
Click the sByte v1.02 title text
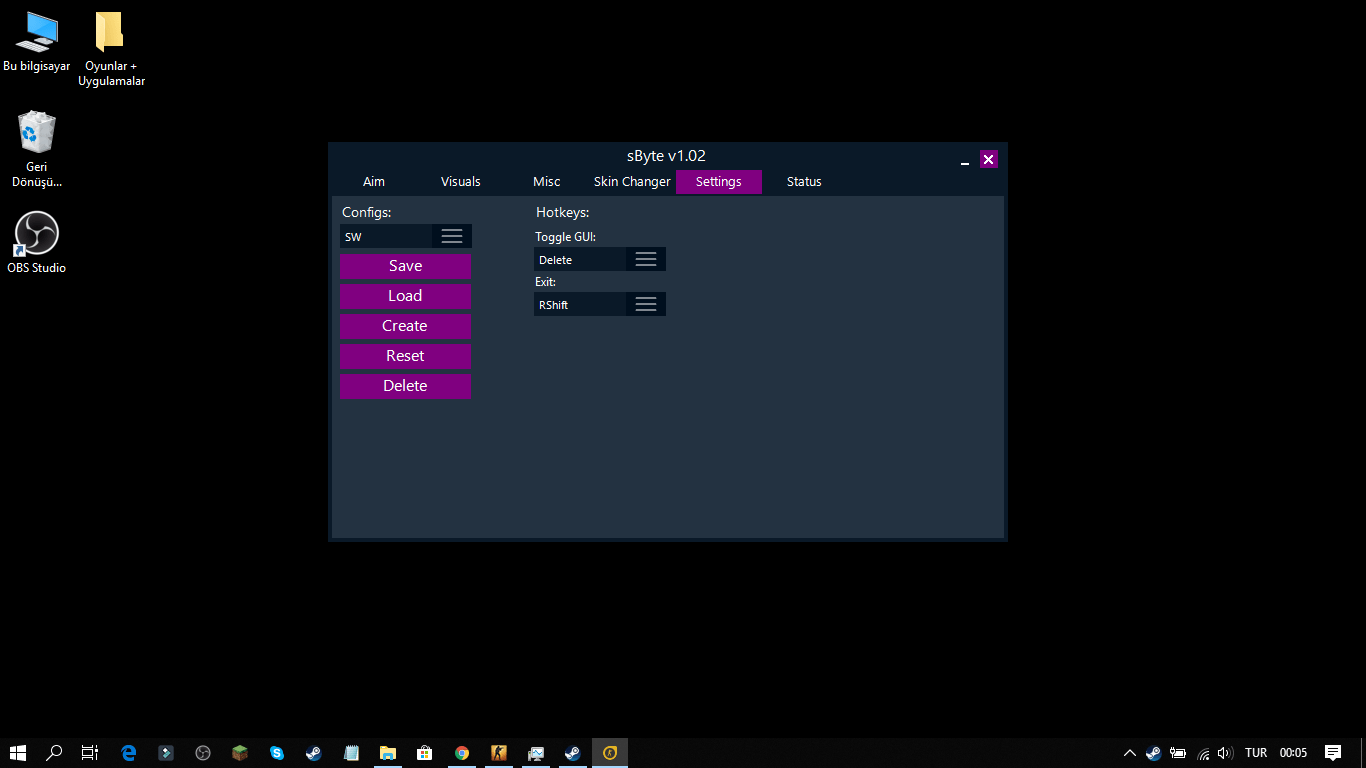coord(666,156)
